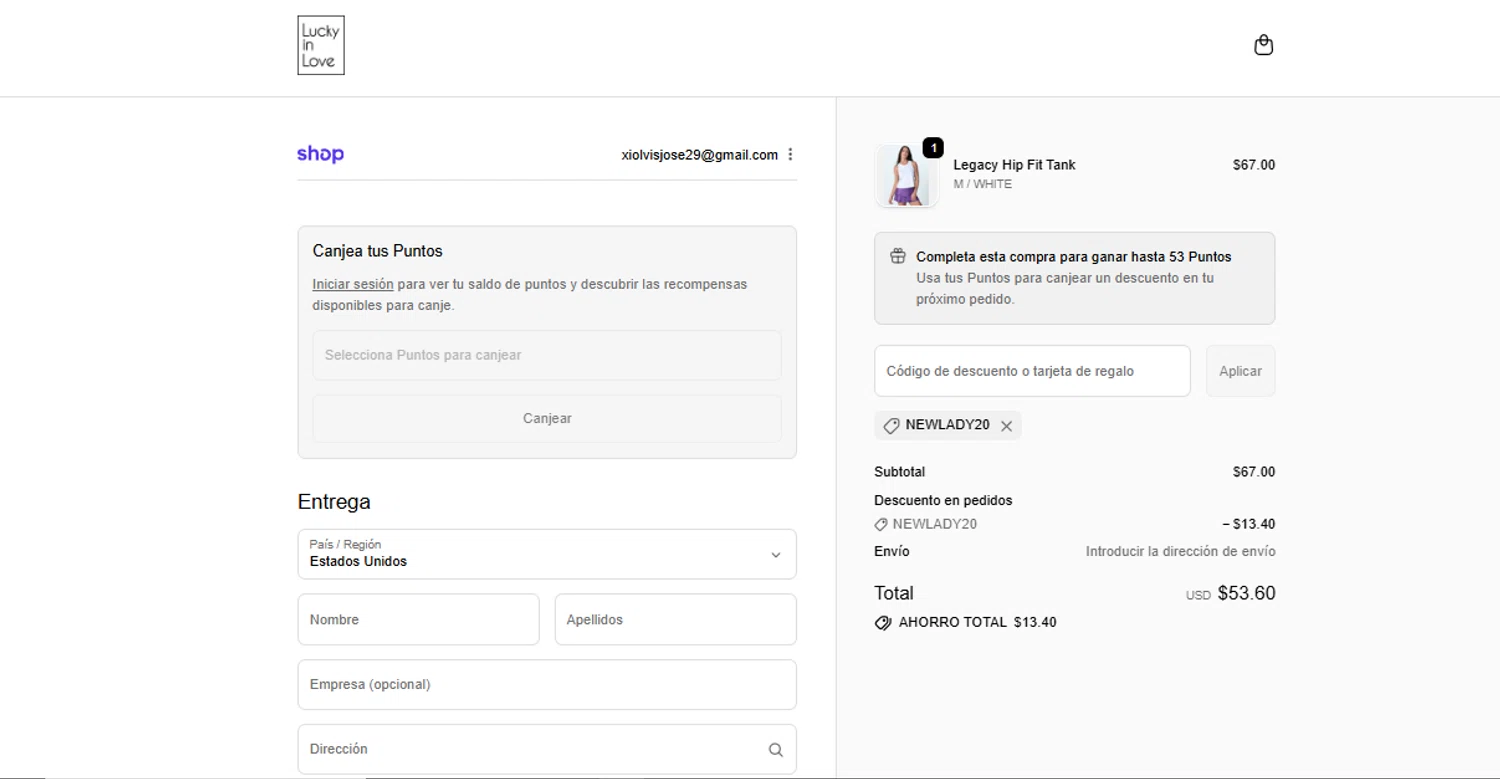Click the Descuento en pedidos label
The image size is (1500, 779).
pyautogui.click(x=943, y=500)
